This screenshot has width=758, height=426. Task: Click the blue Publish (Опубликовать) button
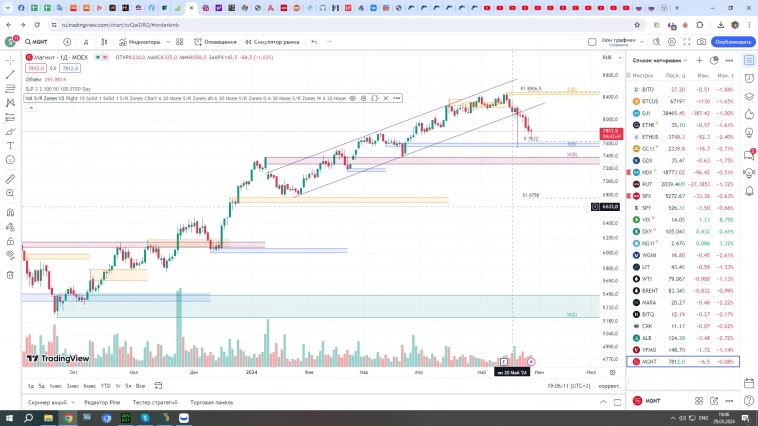tap(732, 42)
